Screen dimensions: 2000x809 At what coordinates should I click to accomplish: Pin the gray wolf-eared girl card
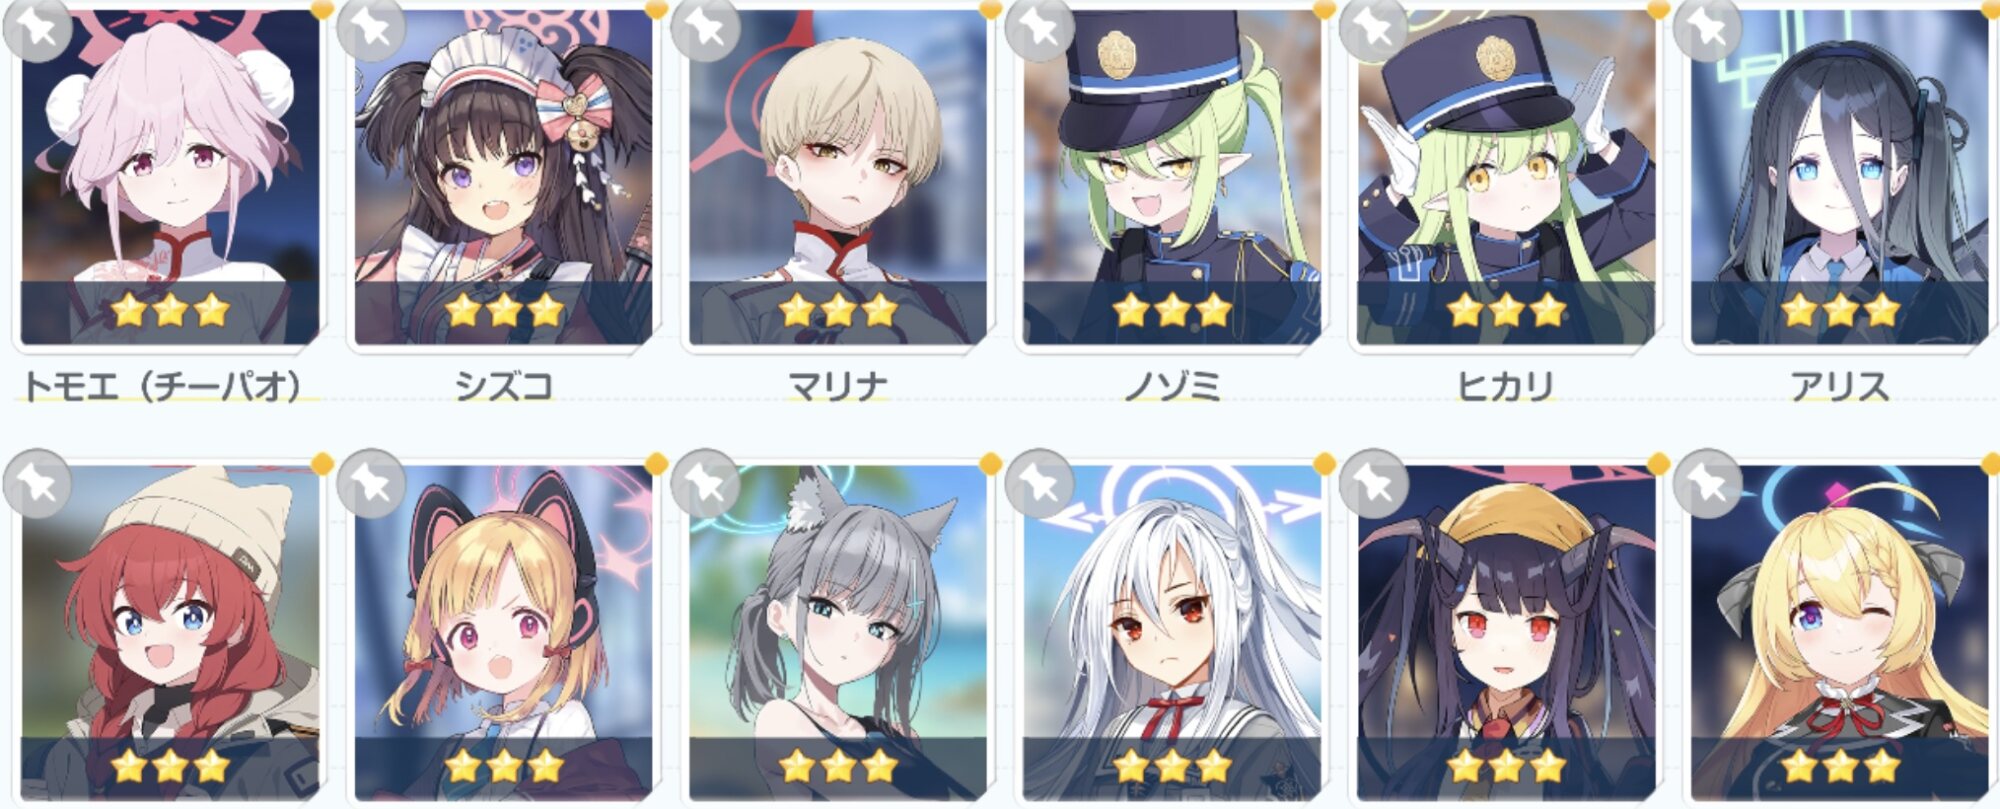tap(705, 483)
